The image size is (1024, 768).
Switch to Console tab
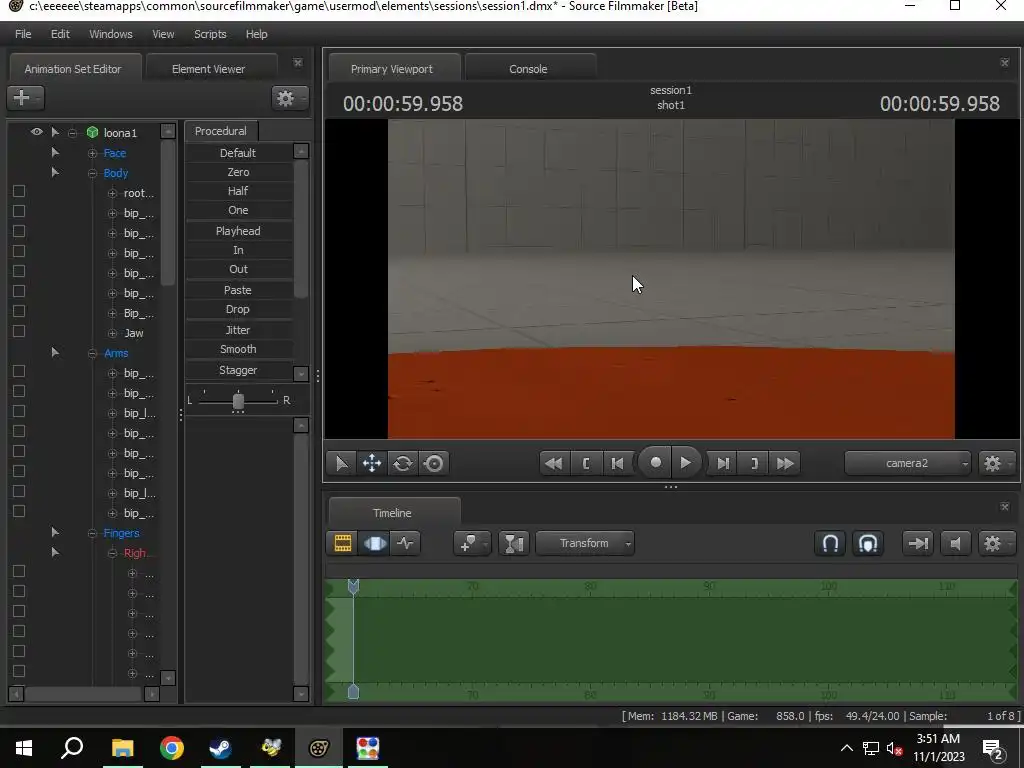528,69
